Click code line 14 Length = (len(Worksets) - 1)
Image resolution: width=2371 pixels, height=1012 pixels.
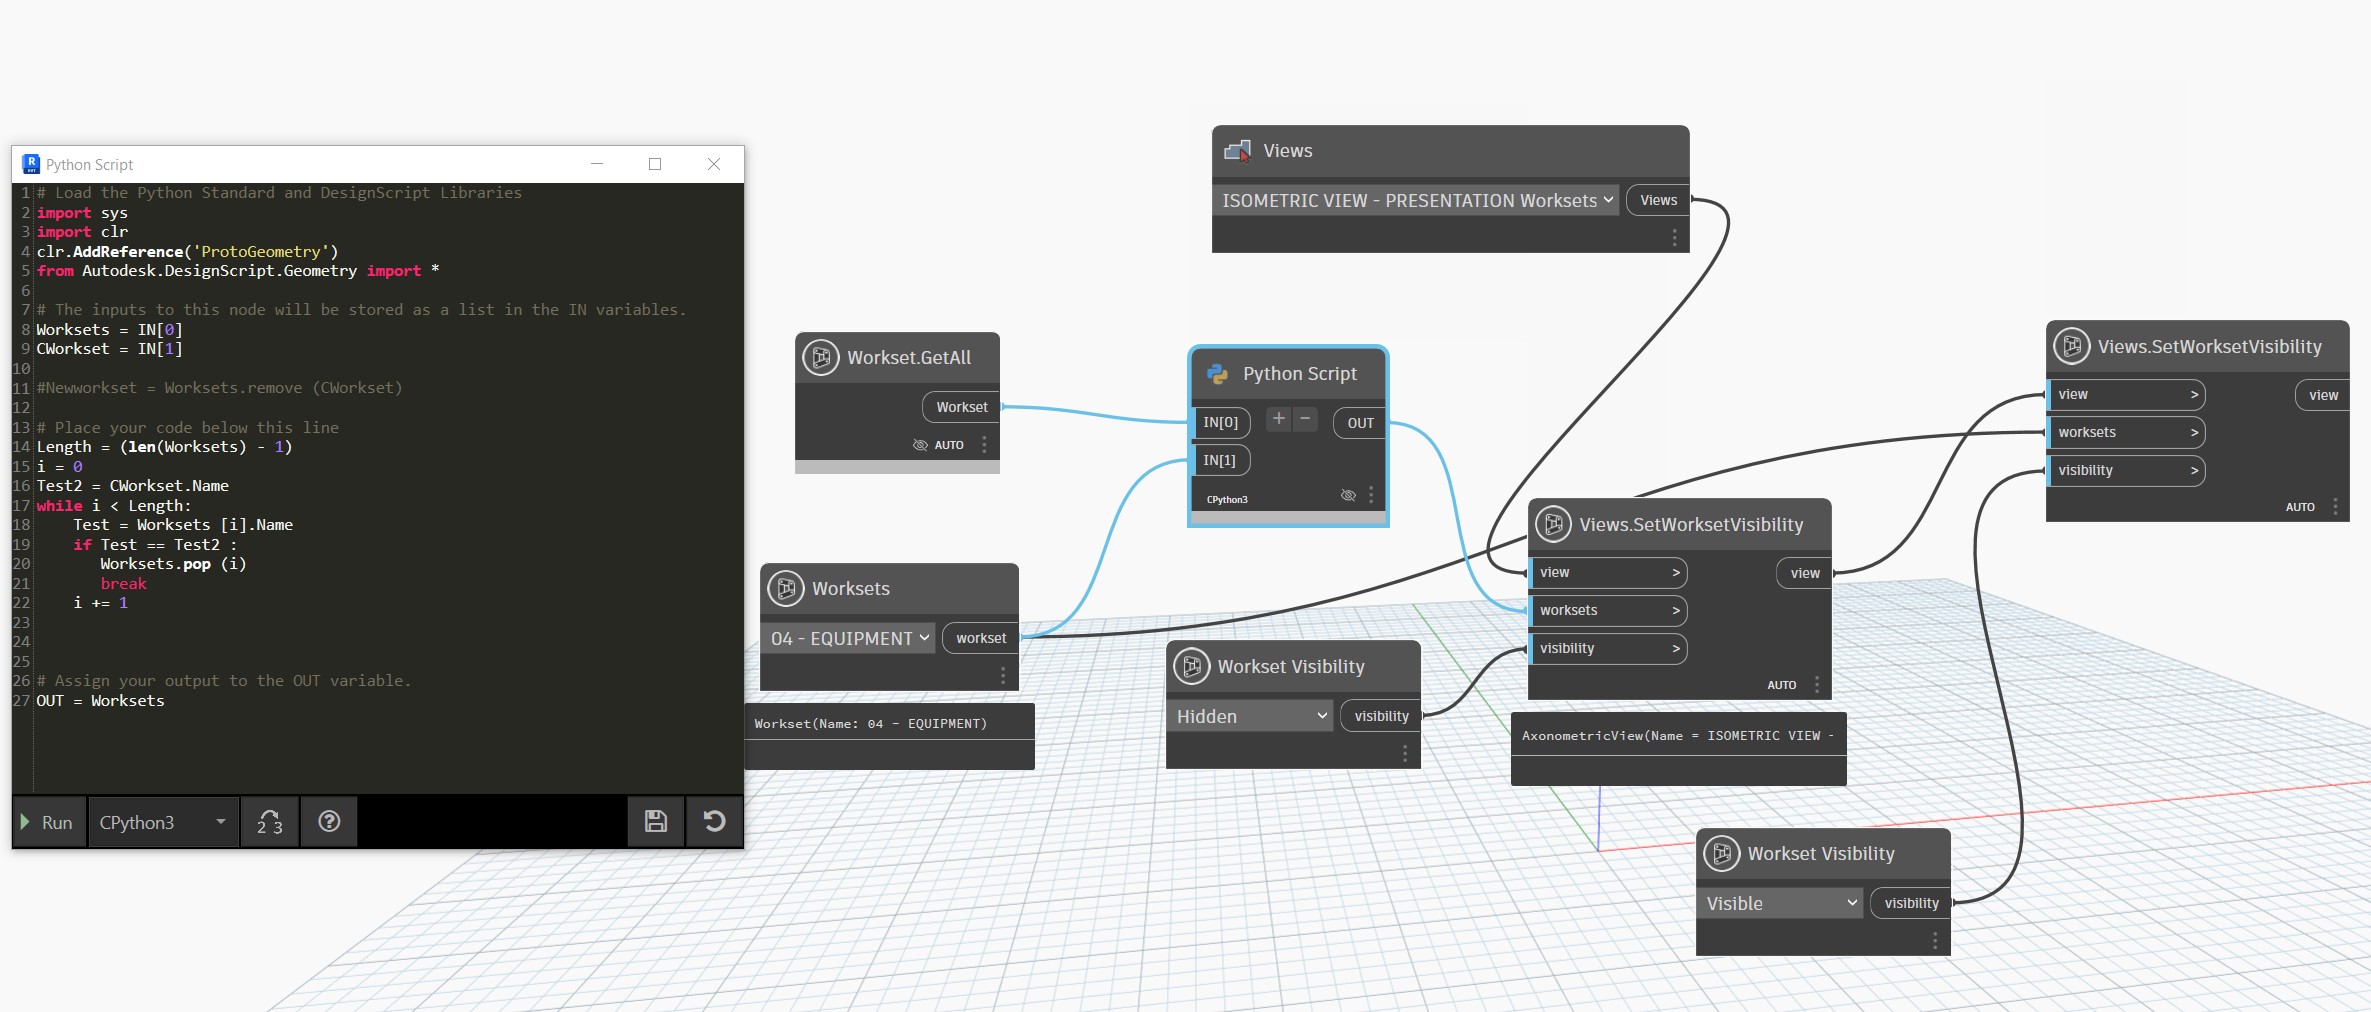click(x=164, y=447)
